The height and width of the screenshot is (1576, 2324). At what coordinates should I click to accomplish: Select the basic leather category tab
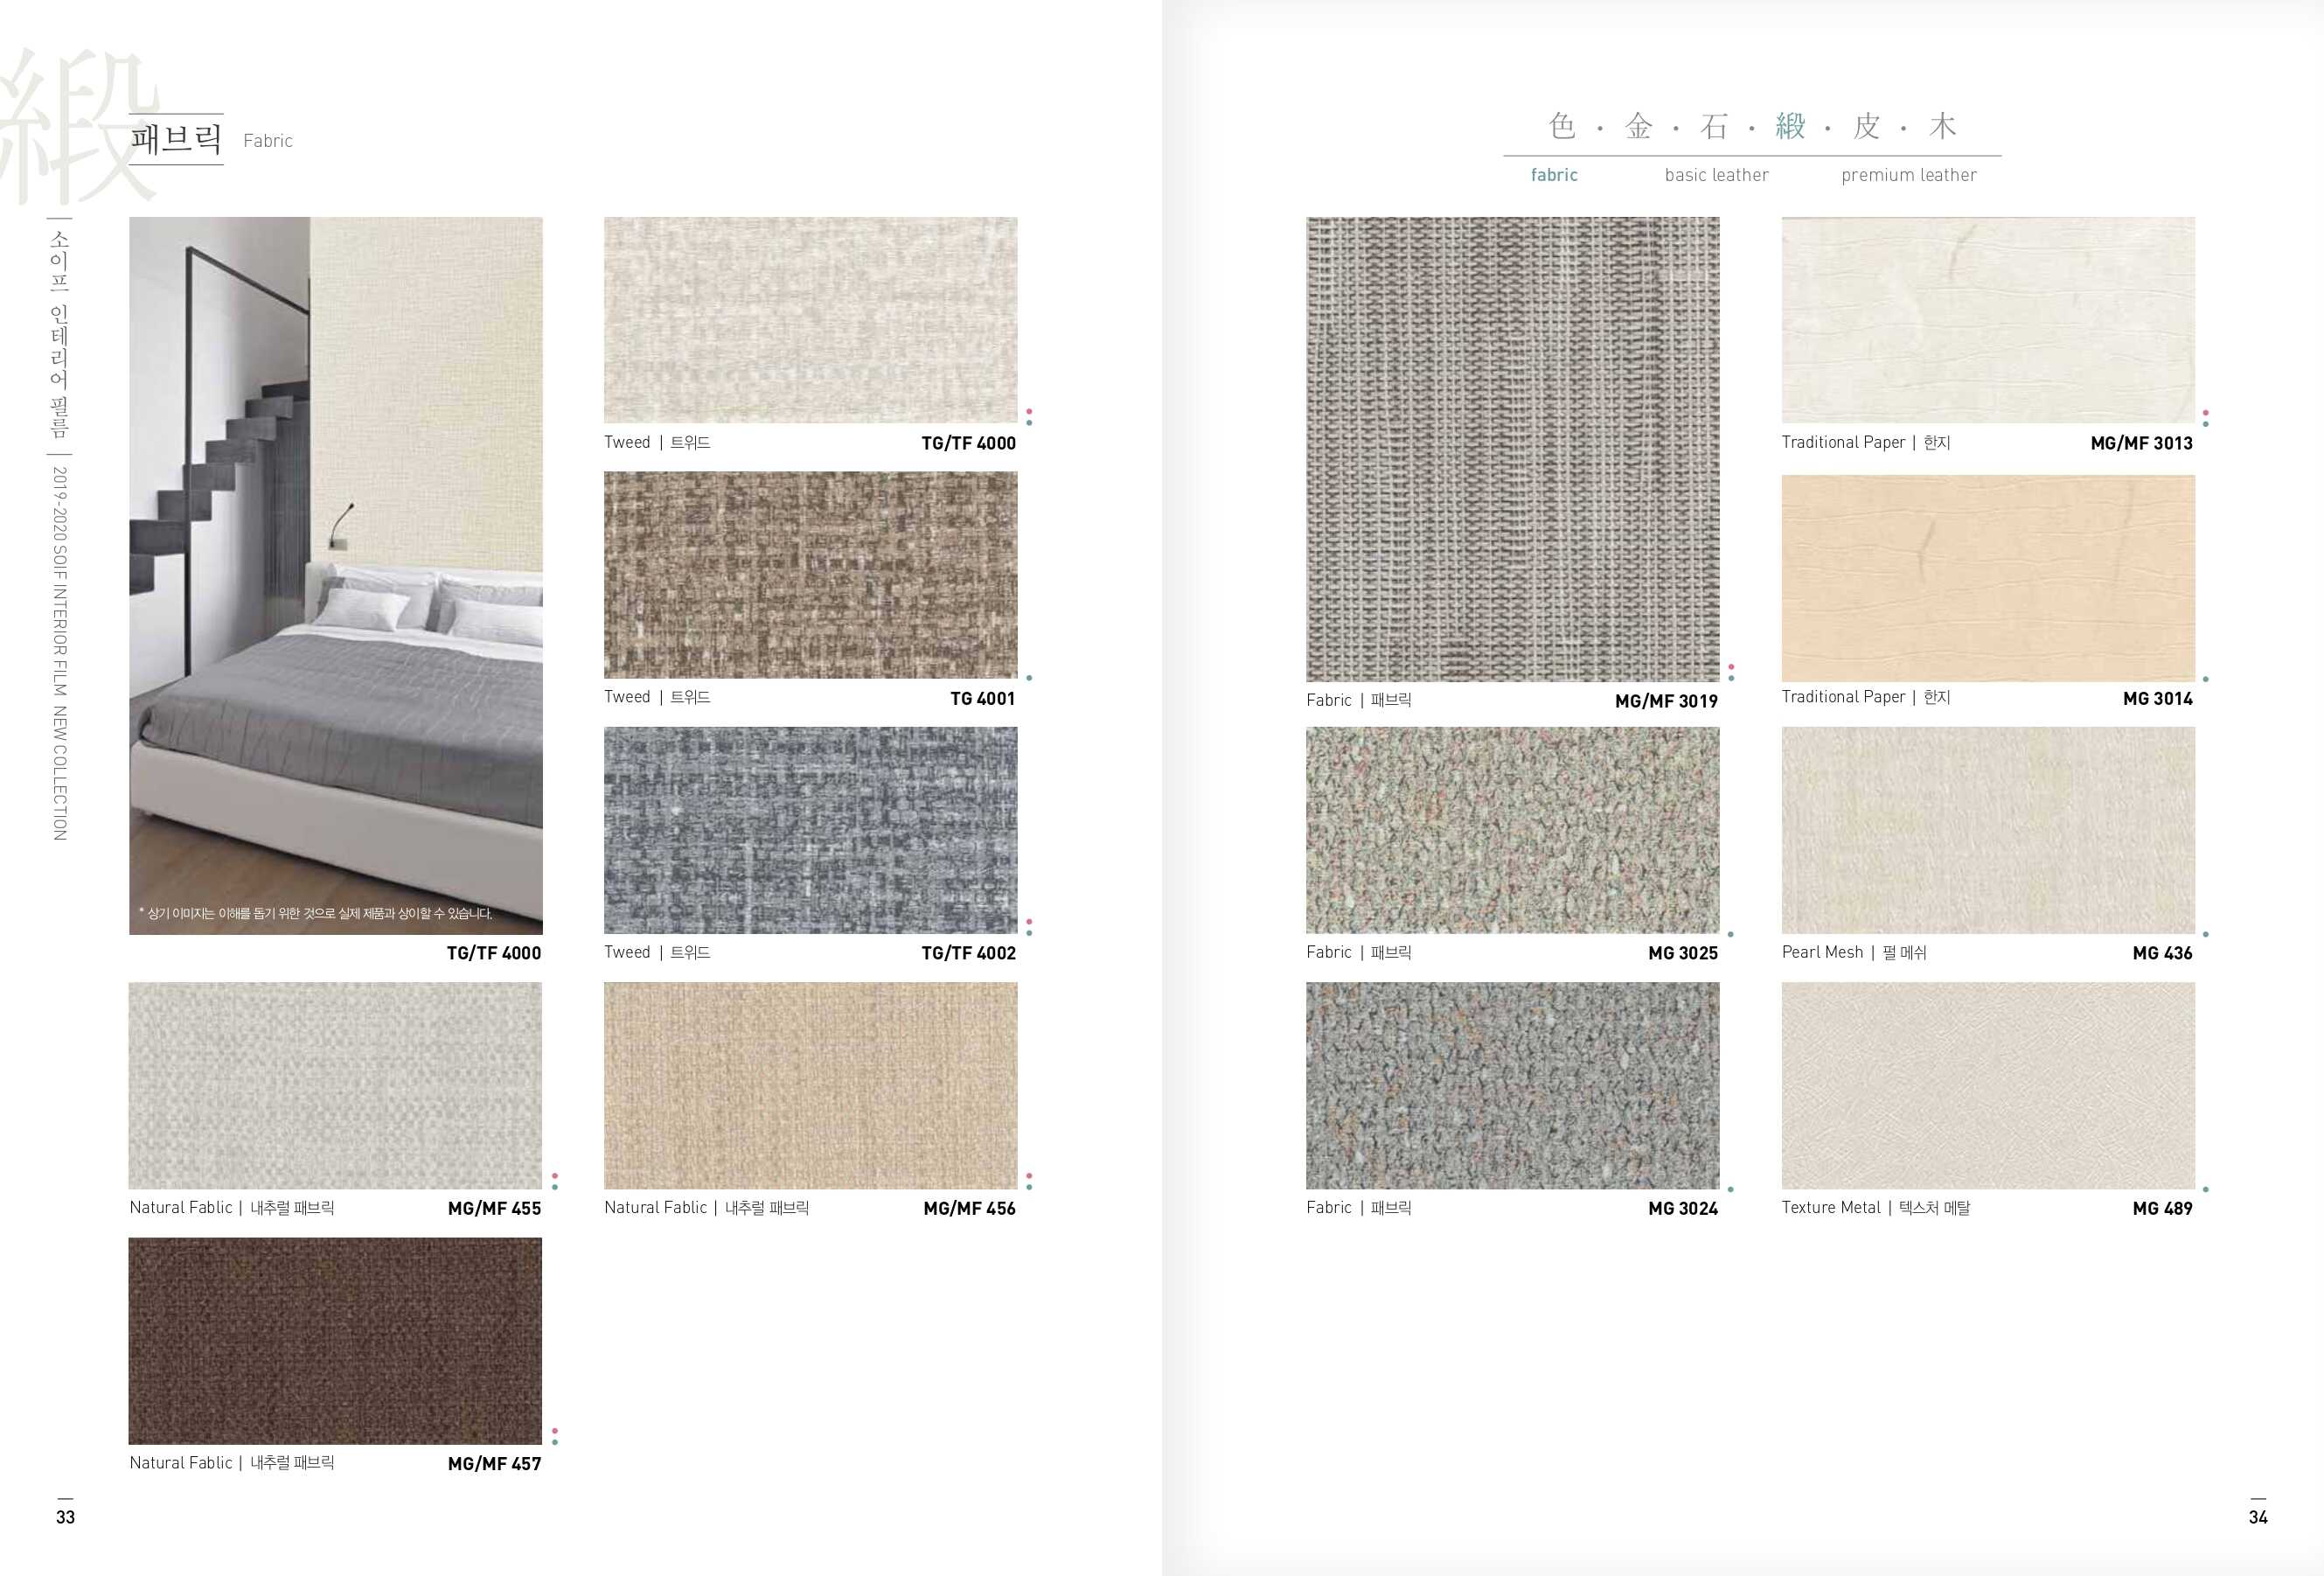1716,175
